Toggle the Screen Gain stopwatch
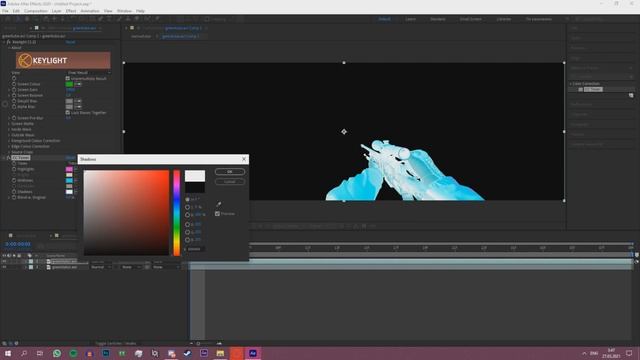Image resolution: width=640 pixels, height=360 pixels. click(14, 90)
